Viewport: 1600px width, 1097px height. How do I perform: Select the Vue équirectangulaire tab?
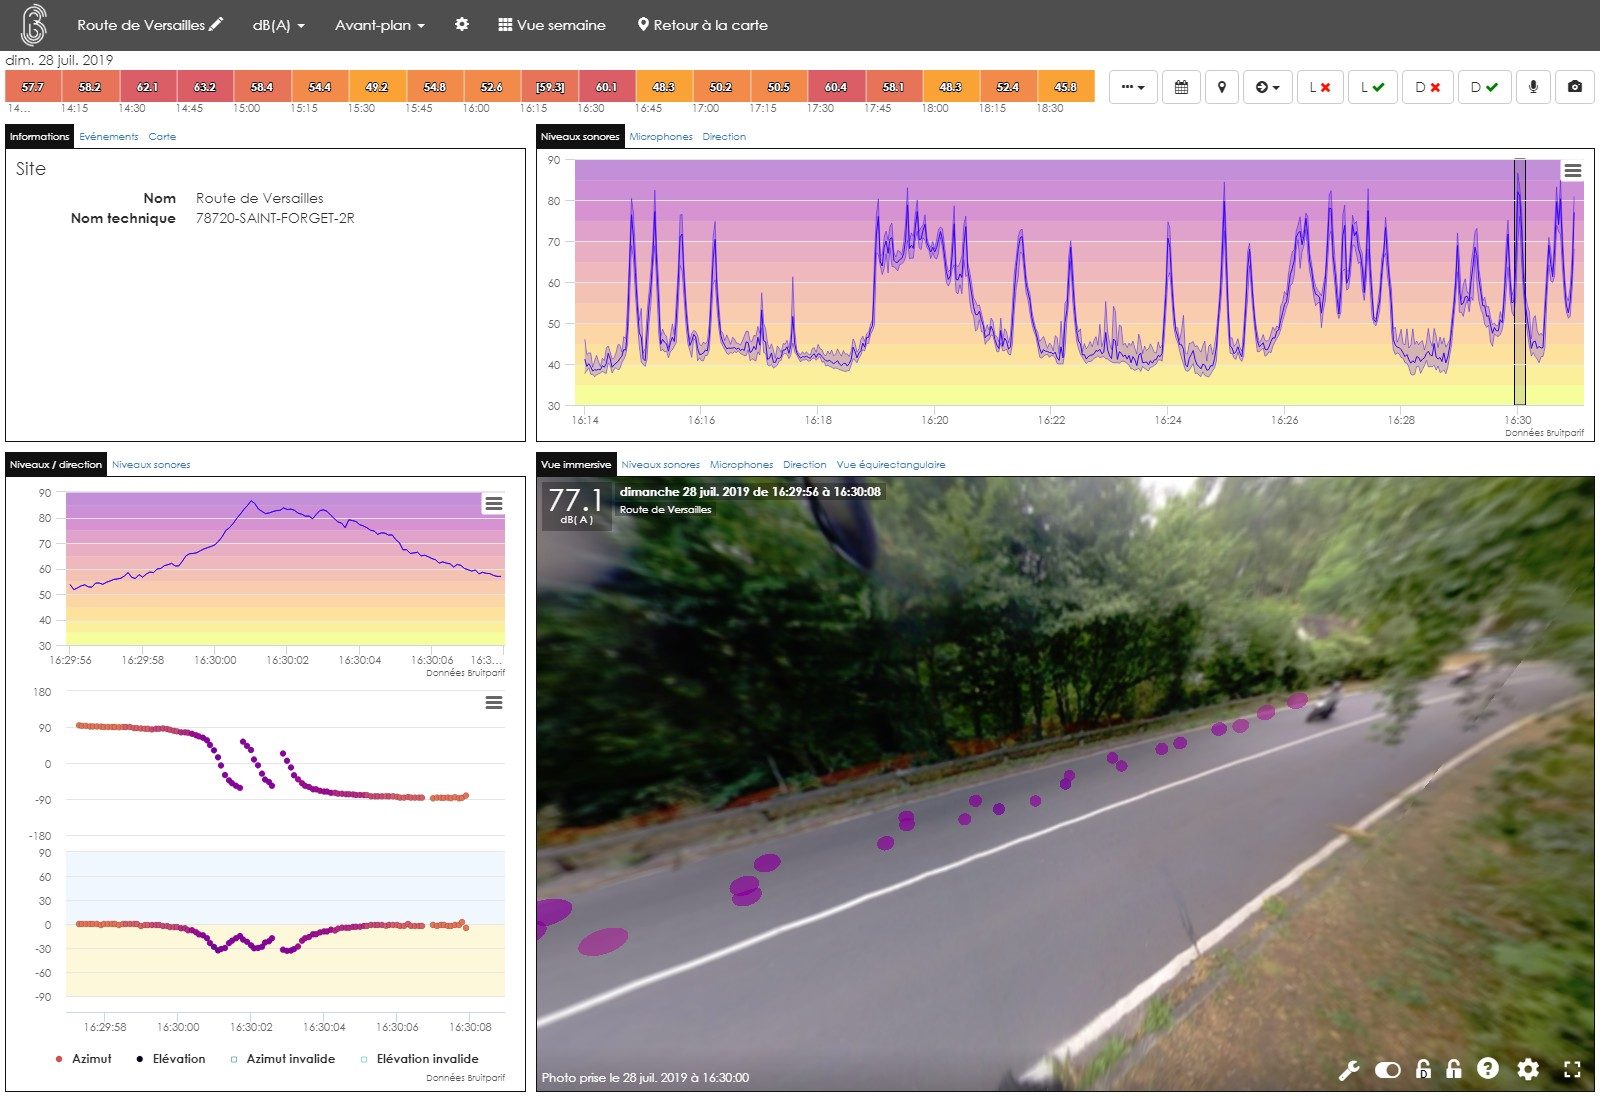[890, 465]
